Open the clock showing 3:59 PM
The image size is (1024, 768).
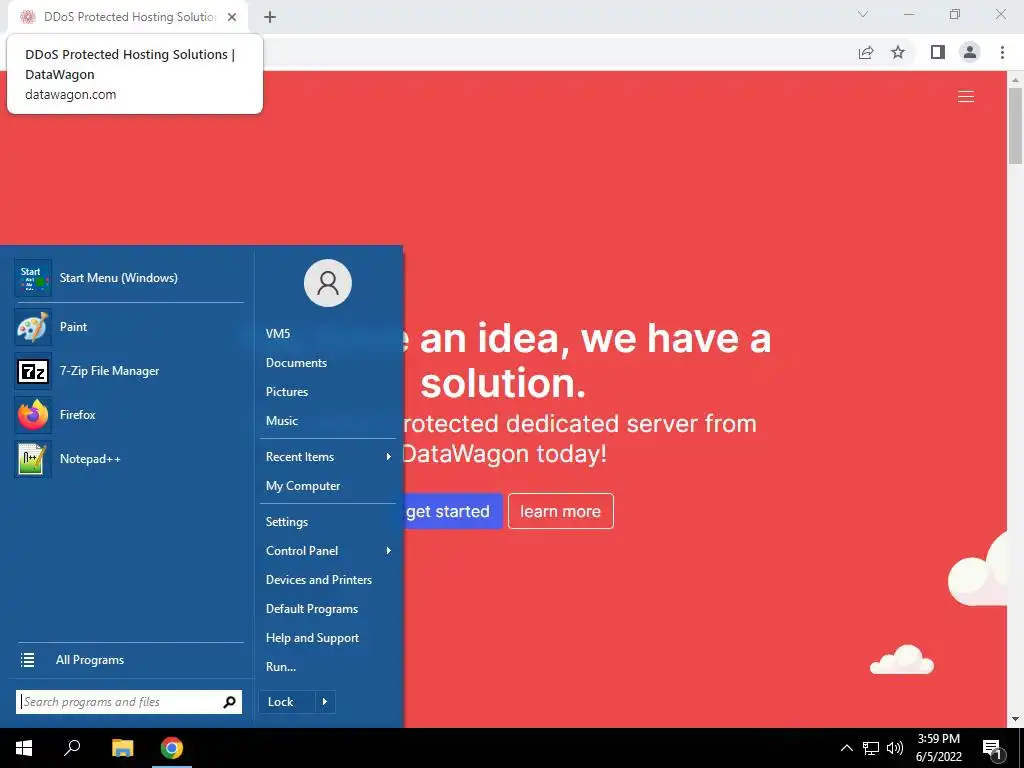point(938,748)
